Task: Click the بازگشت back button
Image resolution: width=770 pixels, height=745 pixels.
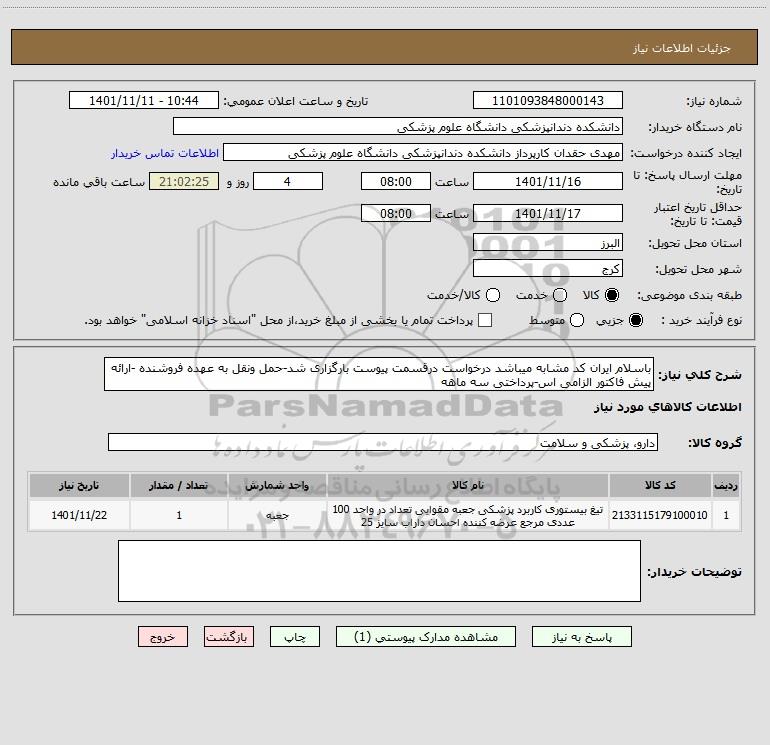Action: [229, 637]
